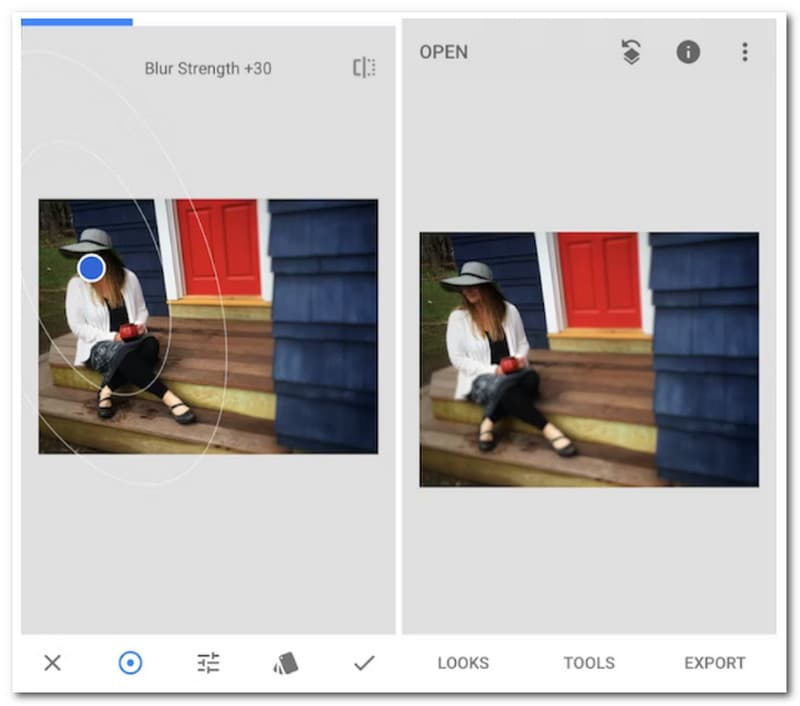The height and width of the screenshot is (706, 800).
Task: Select the blur shape circle tool
Action: pyautogui.click(x=130, y=663)
